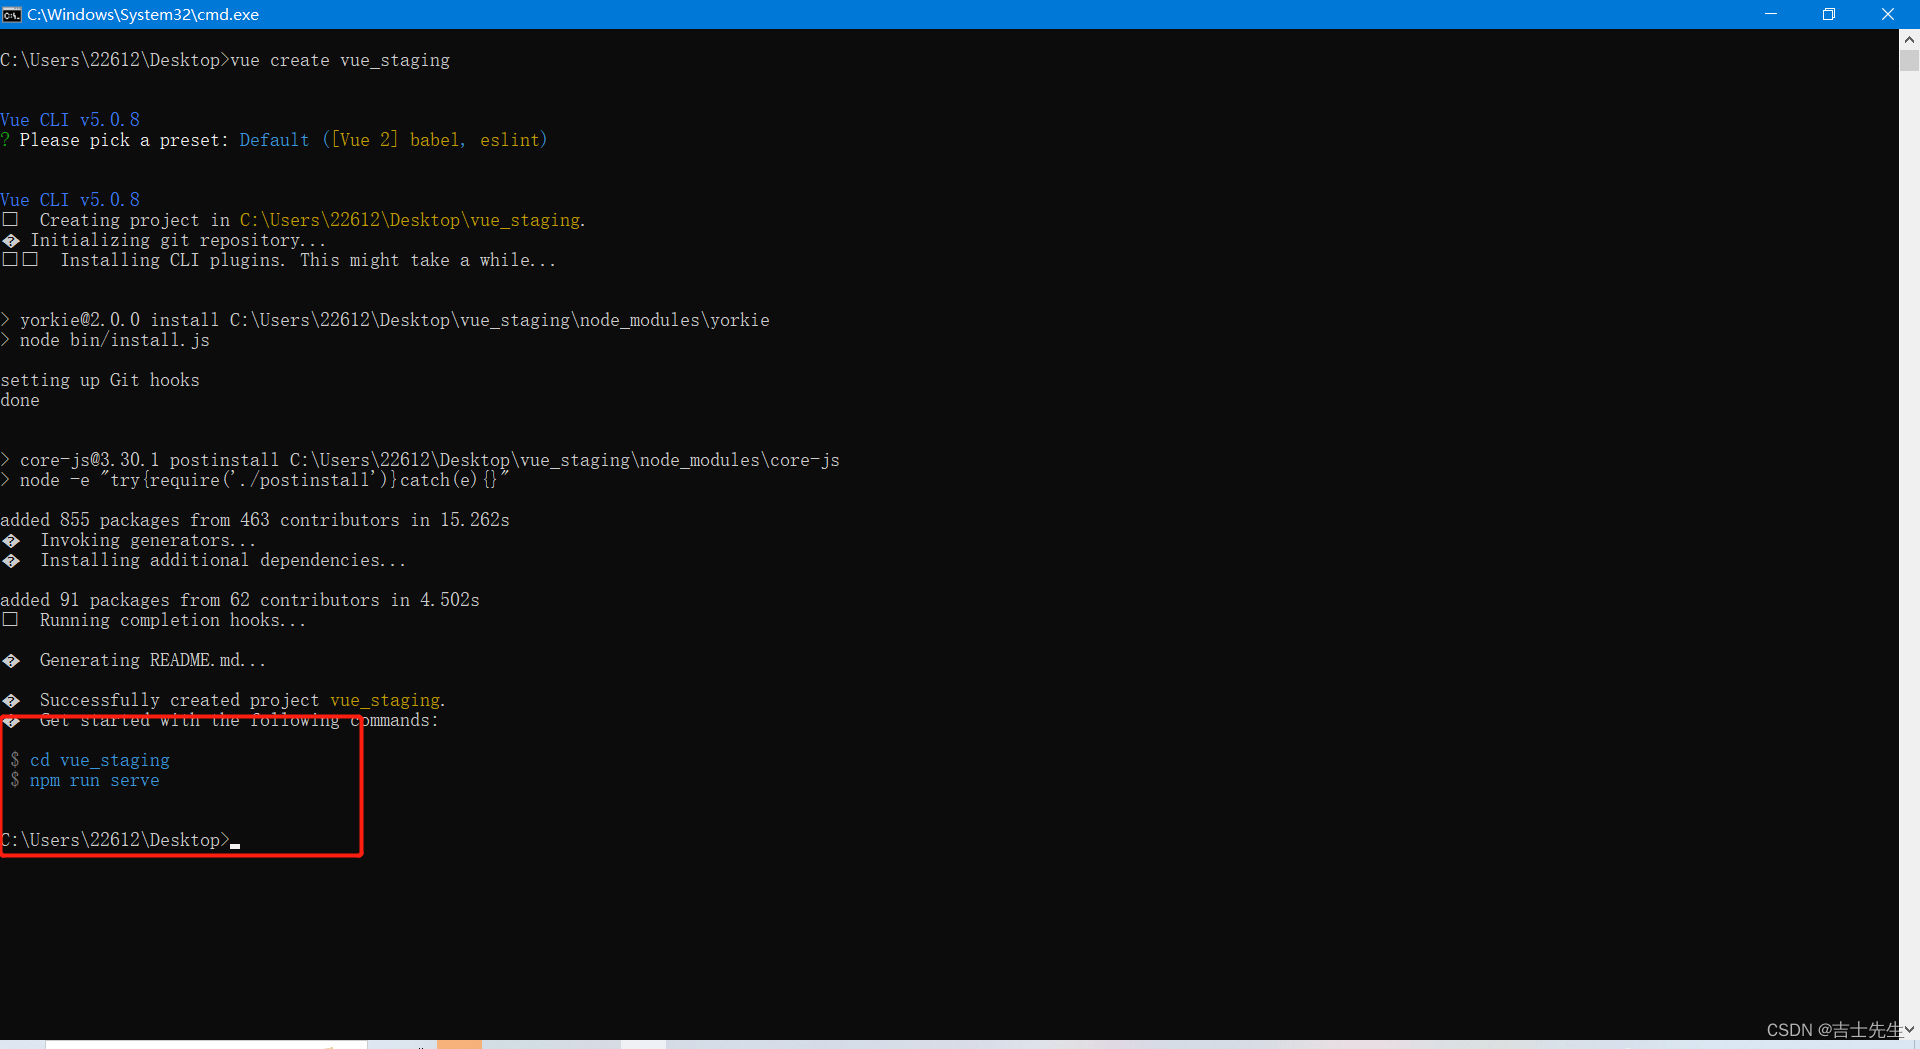This screenshot has width=1920, height=1049.
Task: Click 'Default ([Vue 2] babel, eslint)' text
Action: [x=393, y=140]
